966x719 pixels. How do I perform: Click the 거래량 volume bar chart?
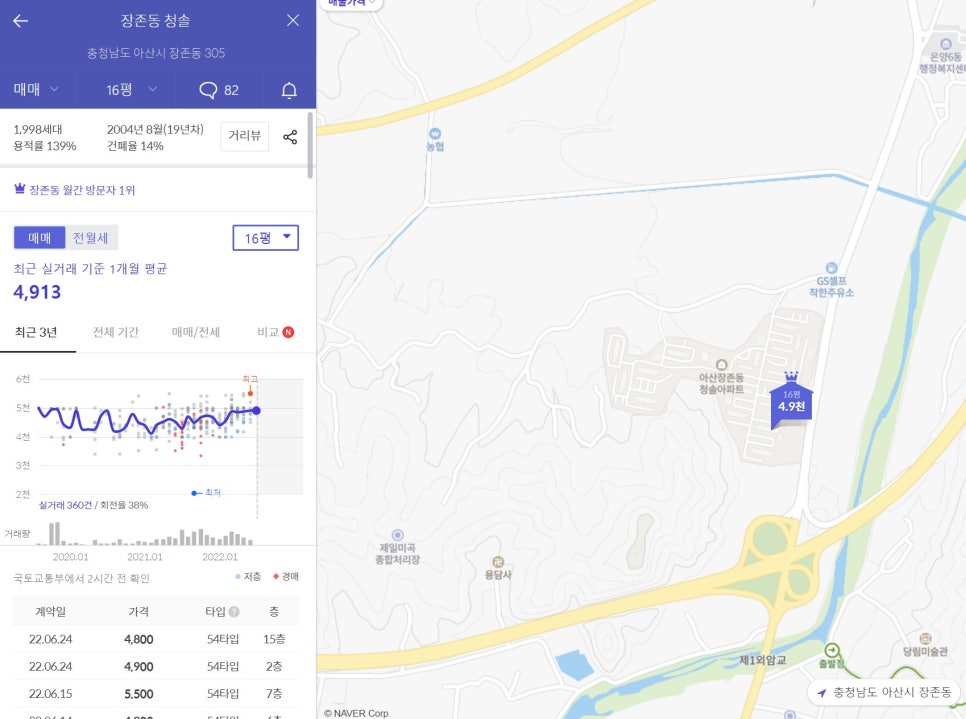[145, 534]
